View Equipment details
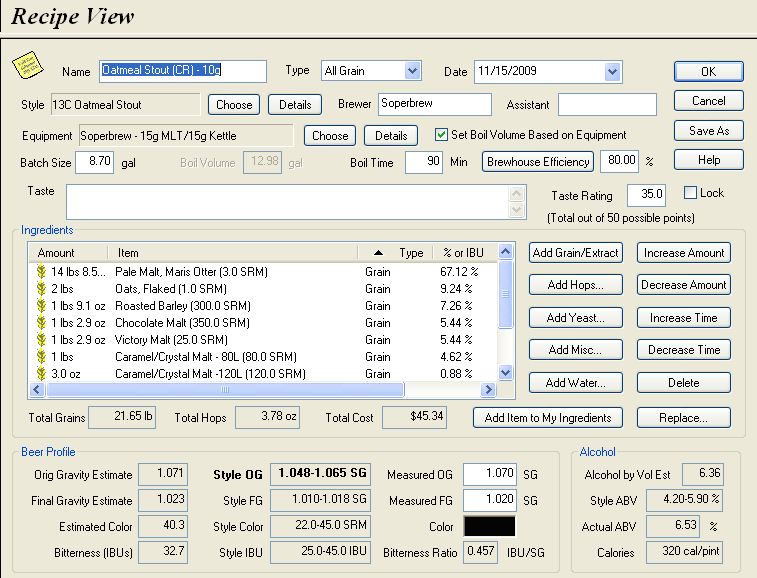Image resolution: width=757 pixels, height=578 pixels. [x=391, y=136]
